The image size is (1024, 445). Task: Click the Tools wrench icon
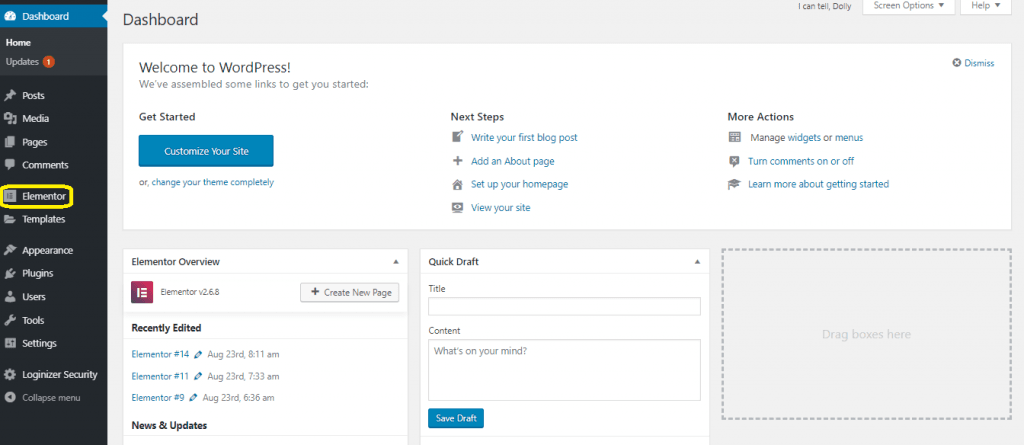(10, 320)
